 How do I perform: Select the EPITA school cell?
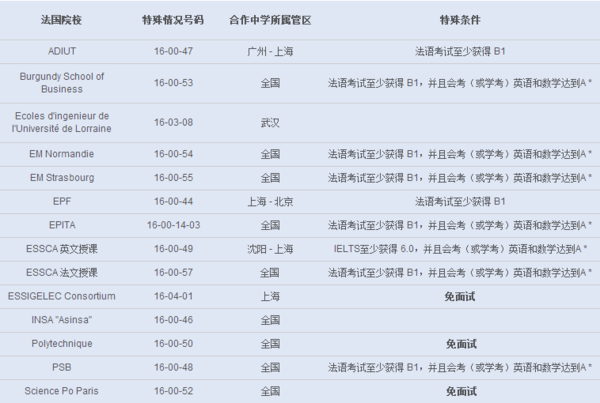(62, 225)
